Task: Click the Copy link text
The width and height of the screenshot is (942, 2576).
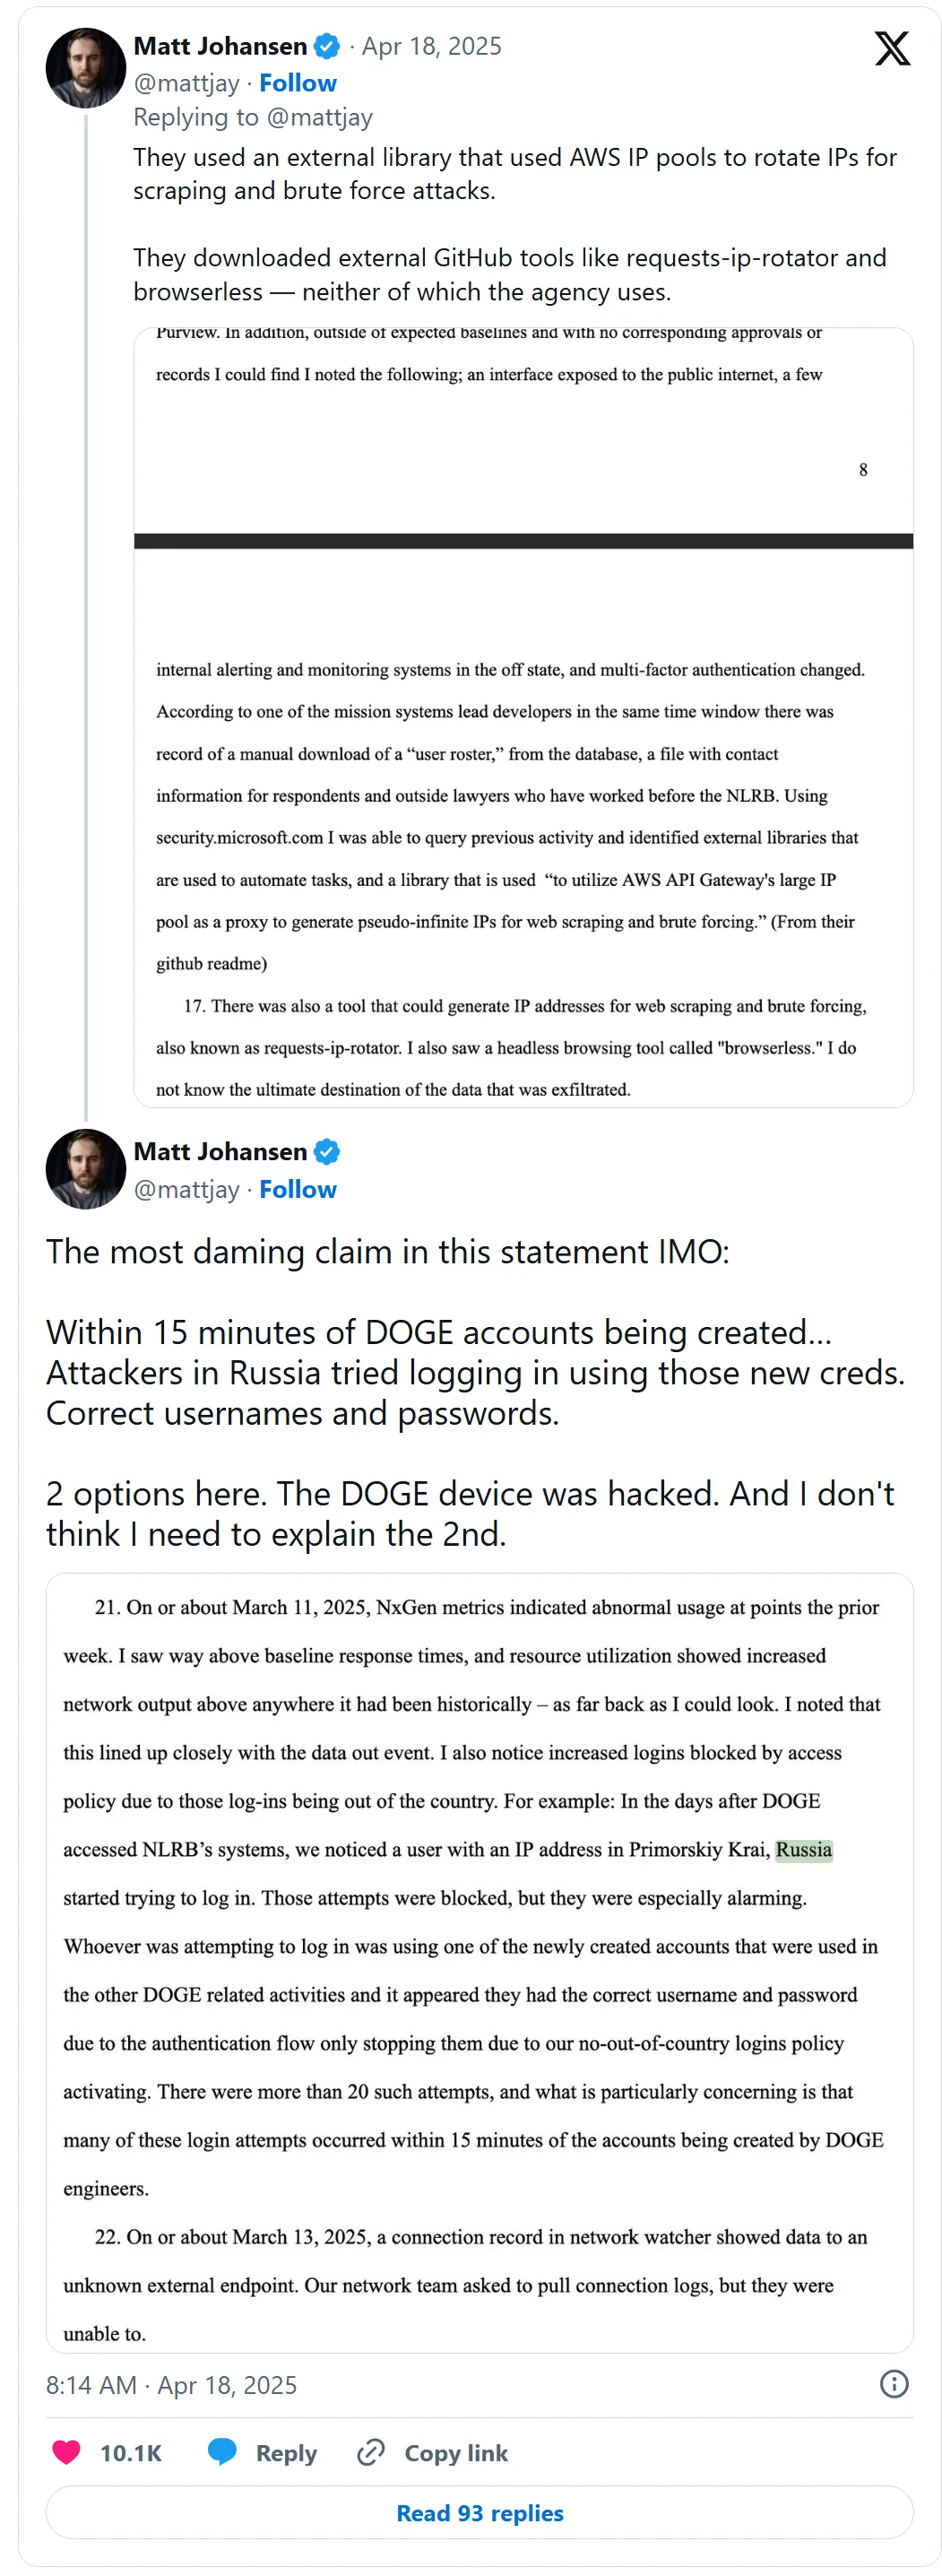Action: (456, 2453)
